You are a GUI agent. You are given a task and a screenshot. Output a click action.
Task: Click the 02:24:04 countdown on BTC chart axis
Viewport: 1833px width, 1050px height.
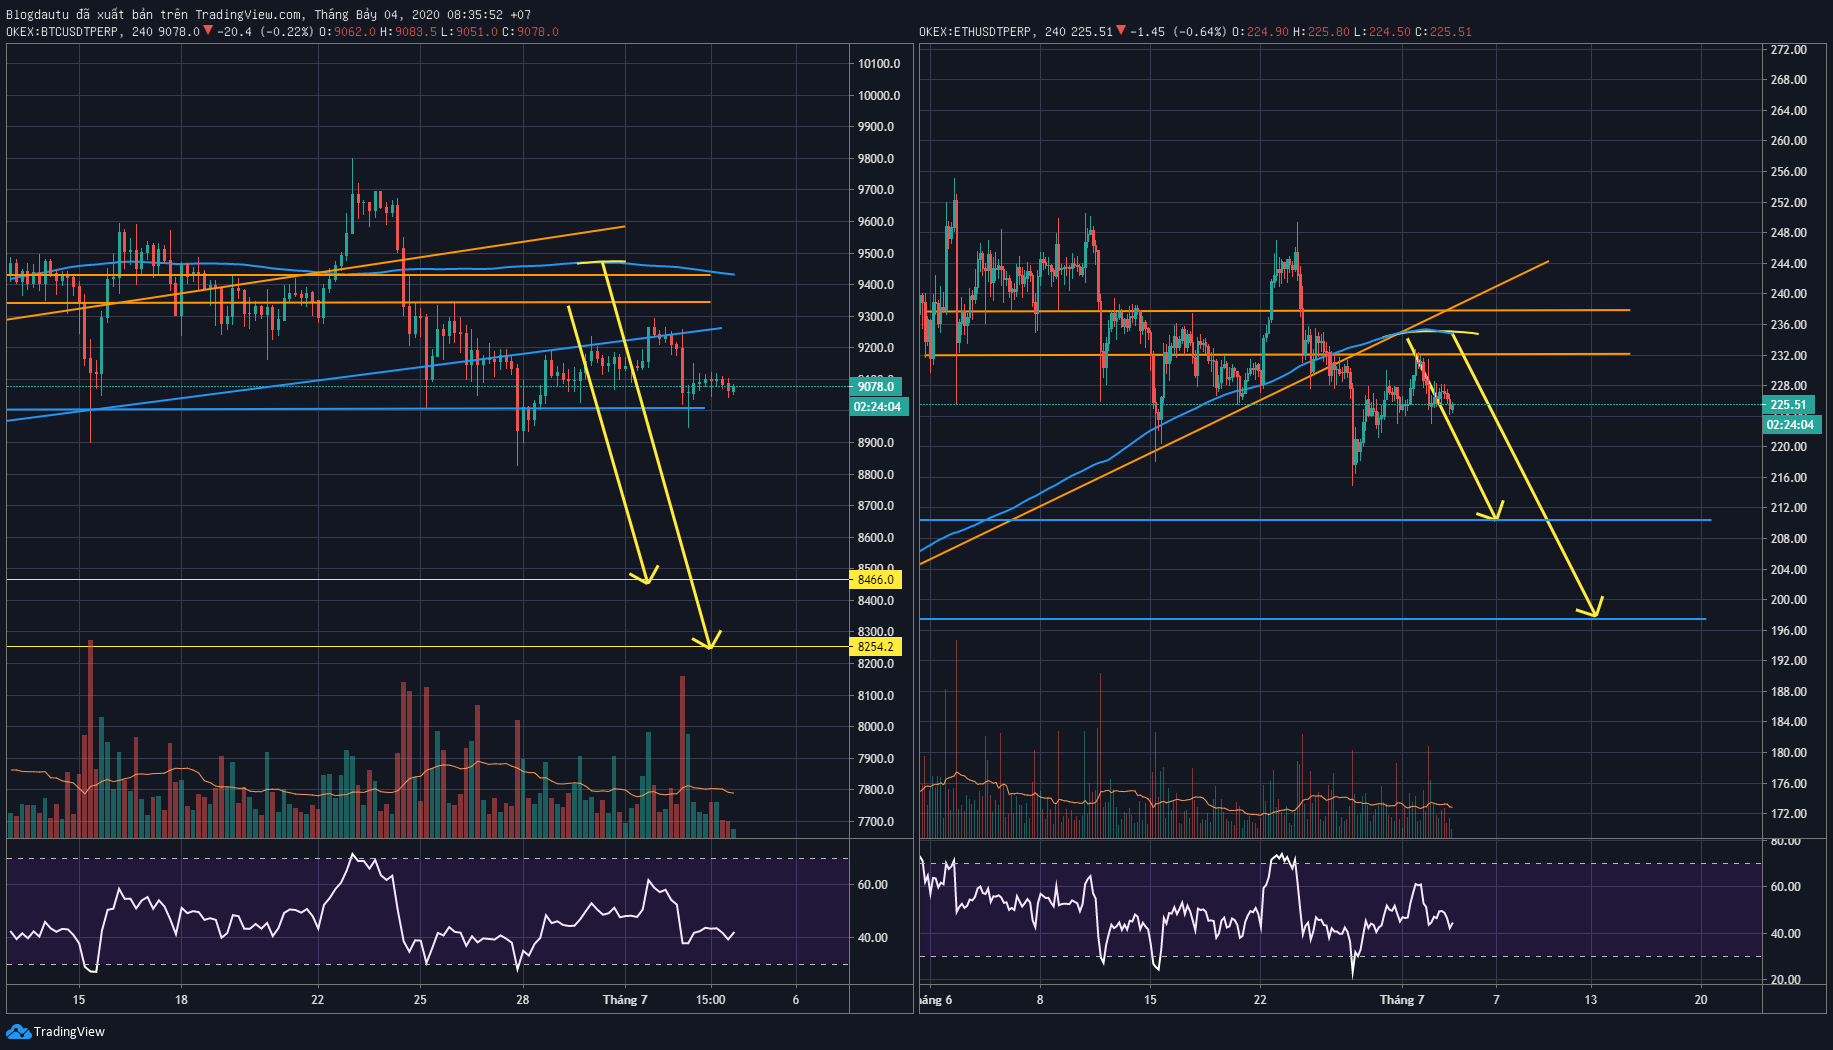(x=877, y=407)
